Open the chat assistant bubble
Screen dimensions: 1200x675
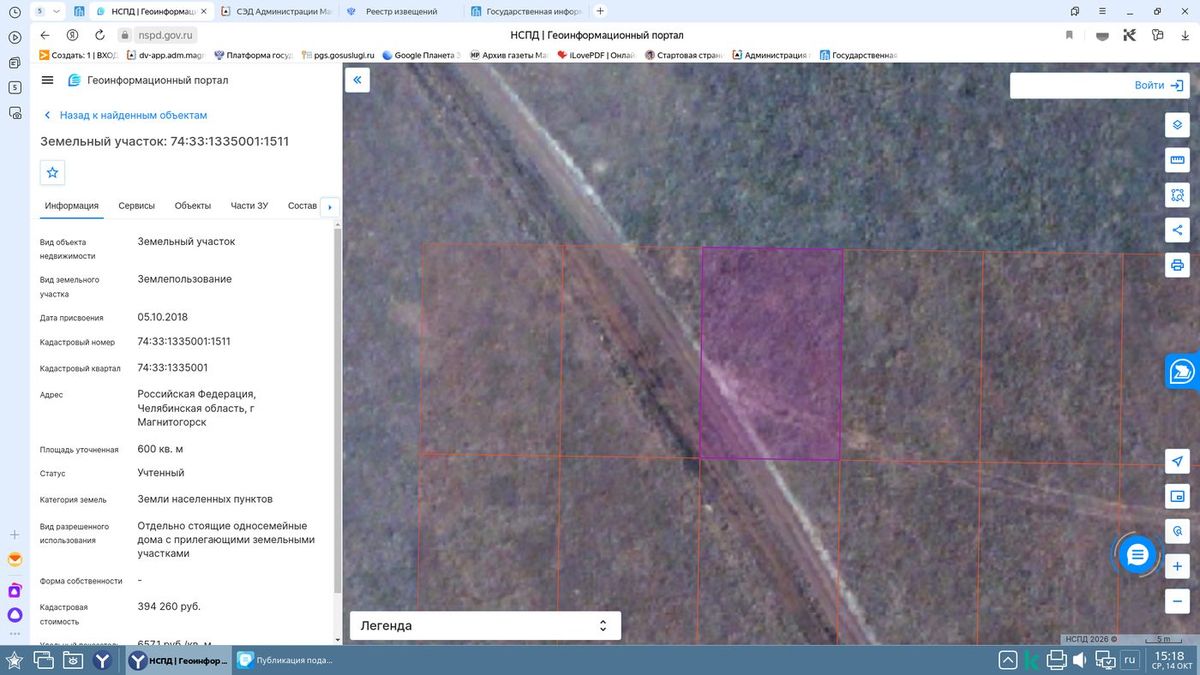click(1137, 554)
